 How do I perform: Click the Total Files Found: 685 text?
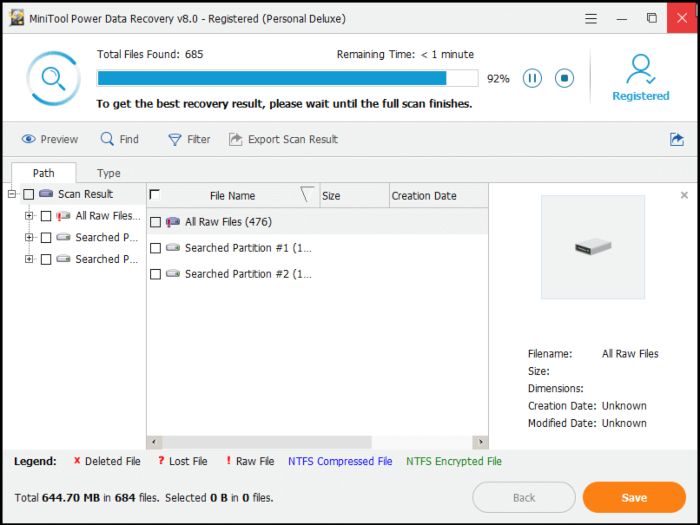coord(150,54)
